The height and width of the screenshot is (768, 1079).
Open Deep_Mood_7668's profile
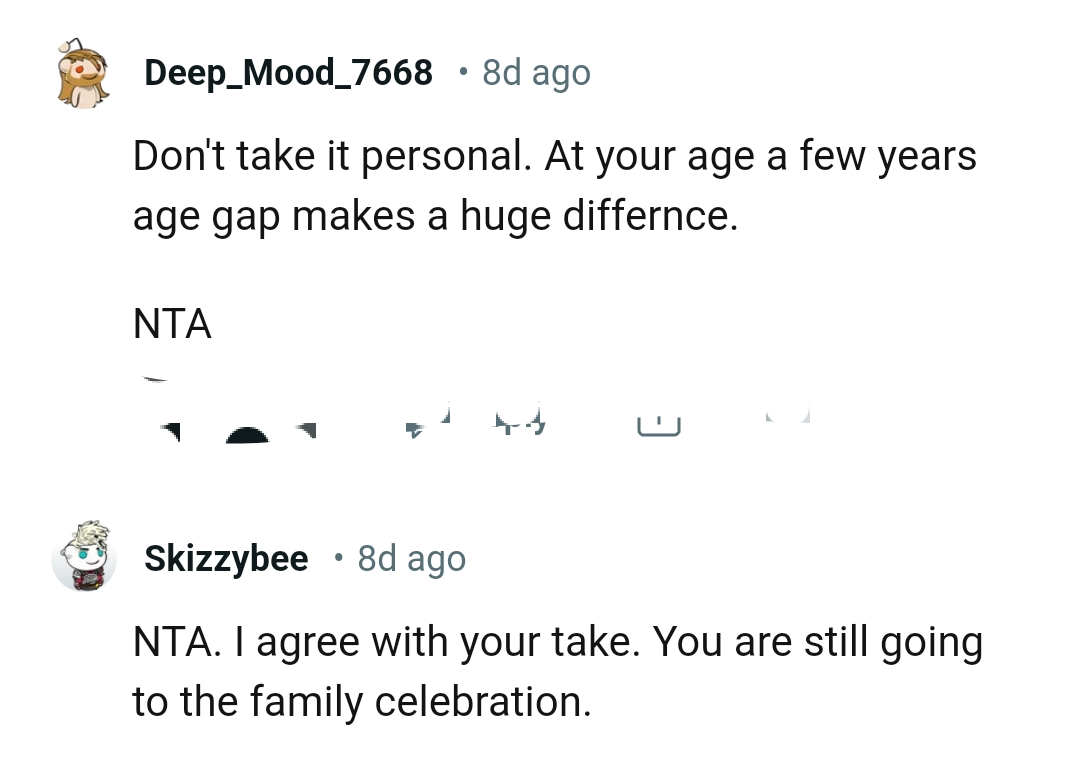[x=288, y=71]
